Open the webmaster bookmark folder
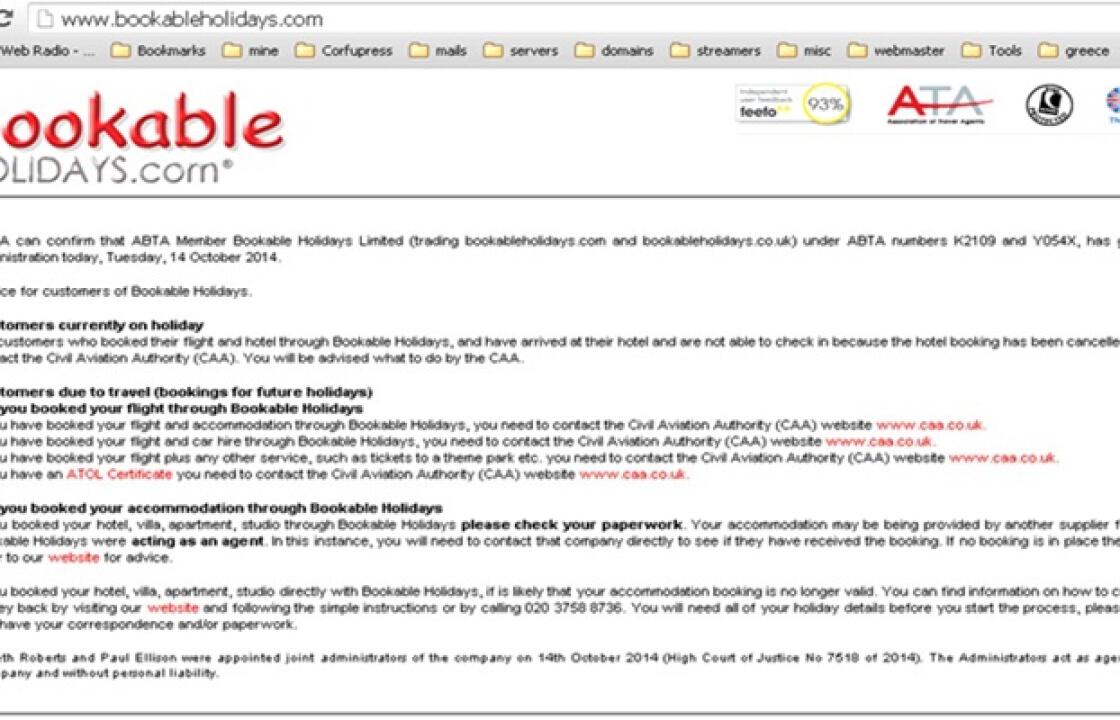1120x720 pixels. 896,51
